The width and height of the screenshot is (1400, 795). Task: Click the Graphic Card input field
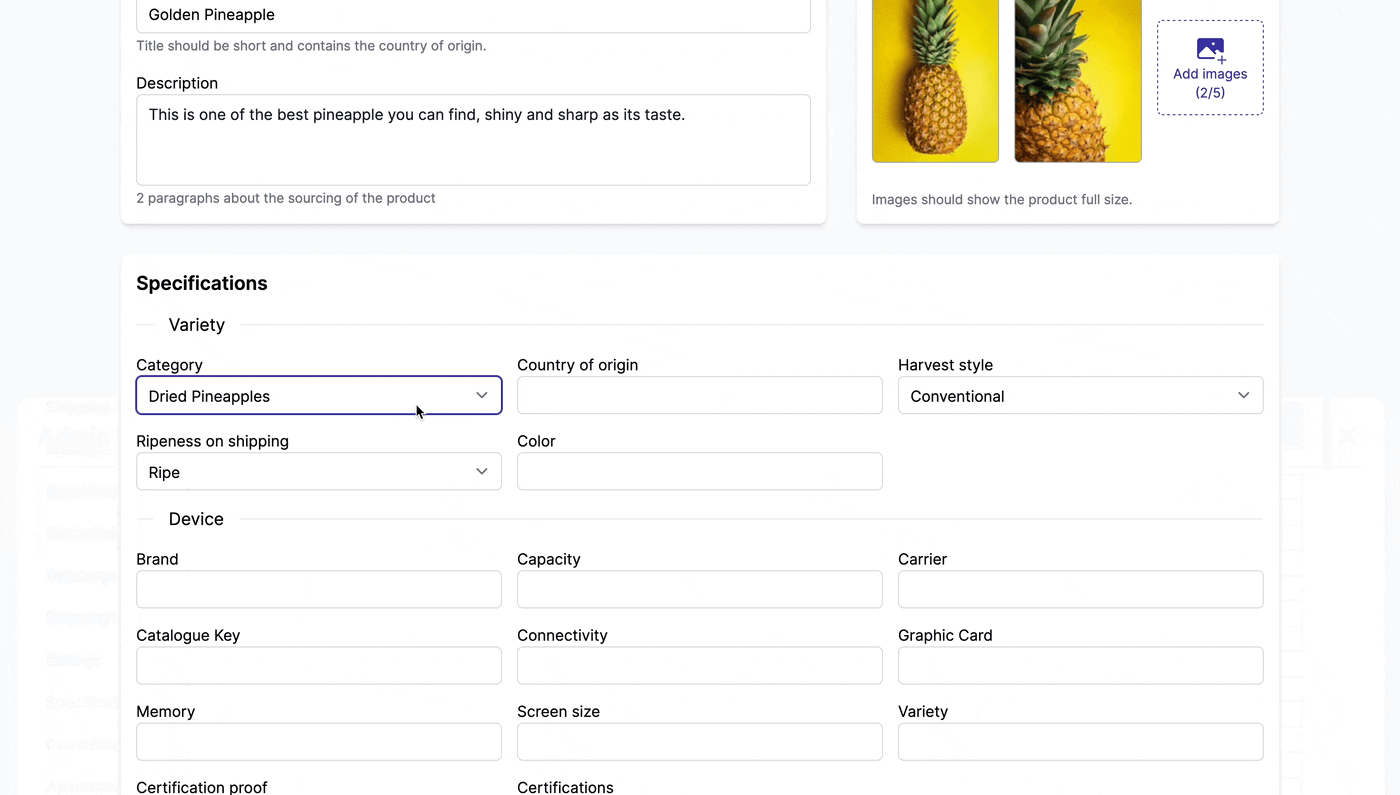pyautogui.click(x=1080, y=666)
